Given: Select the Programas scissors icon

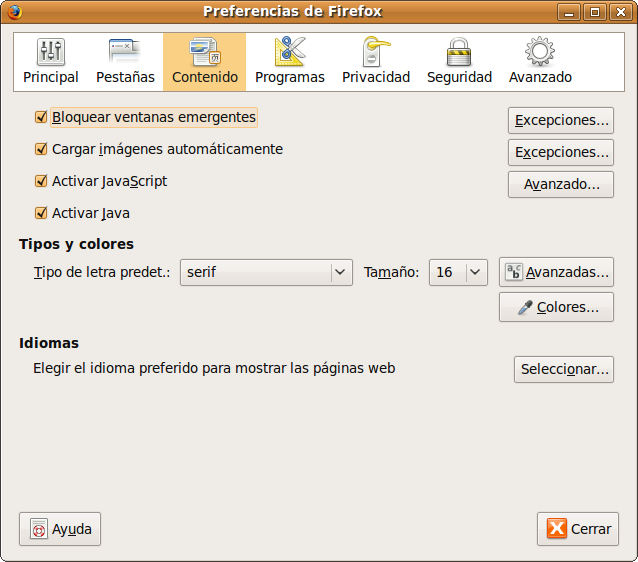Looking at the screenshot, I should 289,52.
